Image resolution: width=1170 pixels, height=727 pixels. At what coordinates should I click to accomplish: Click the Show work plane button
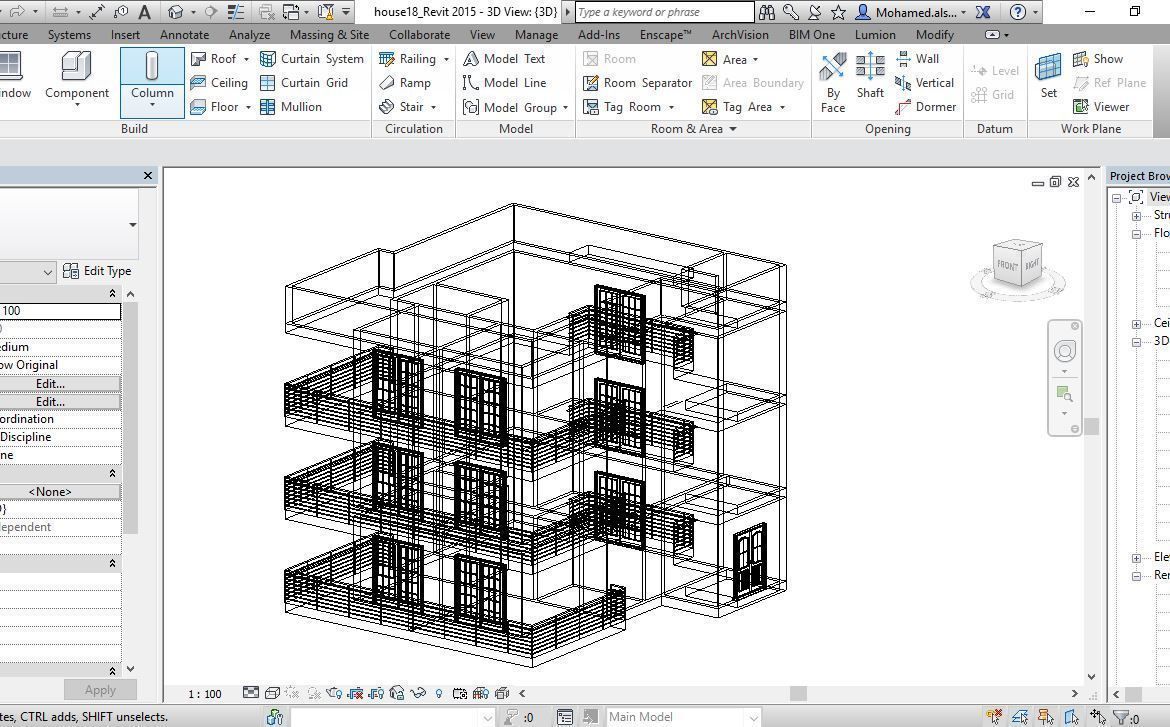(1098, 59)
